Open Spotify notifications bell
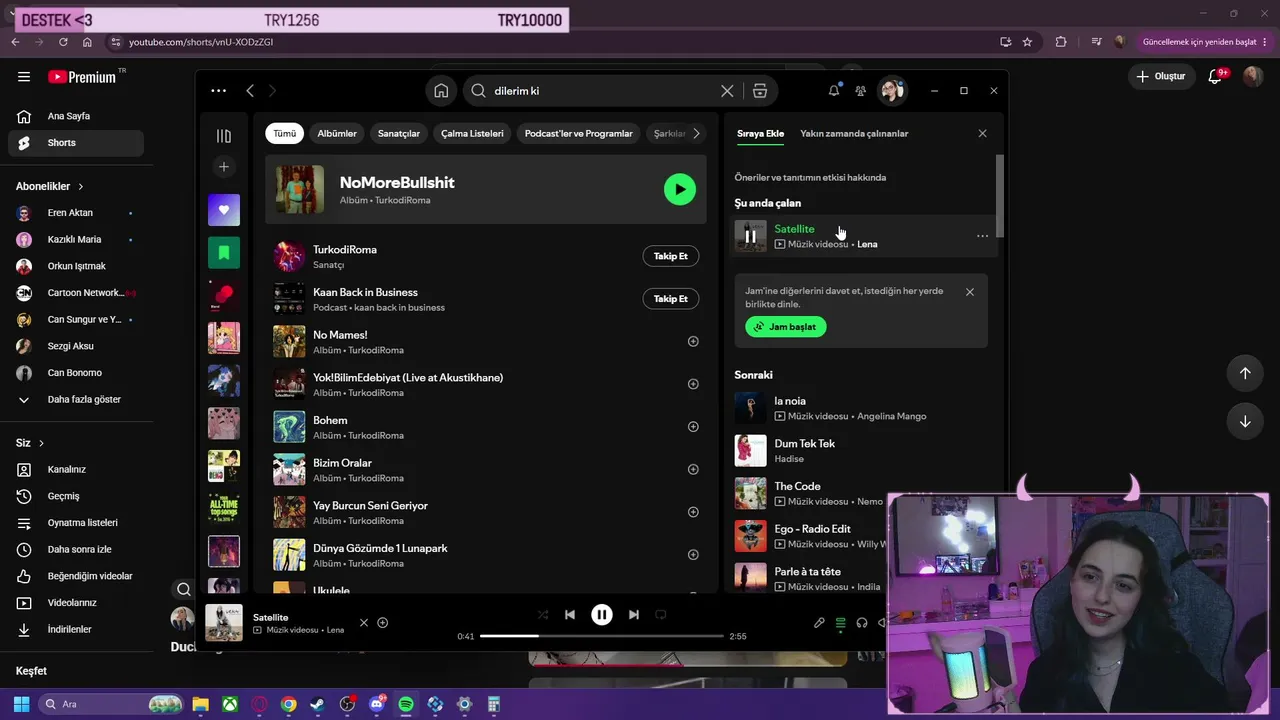 pos(834,91)
